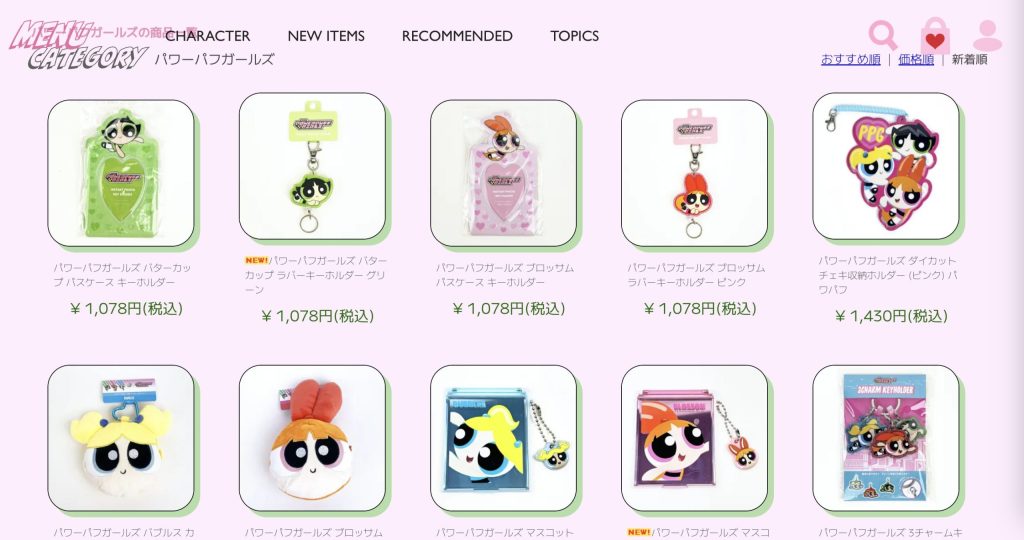Sort products by 価格順
Image resolution: width=1024 pixels, height=540 pixels.
click(x=916, y=59)
